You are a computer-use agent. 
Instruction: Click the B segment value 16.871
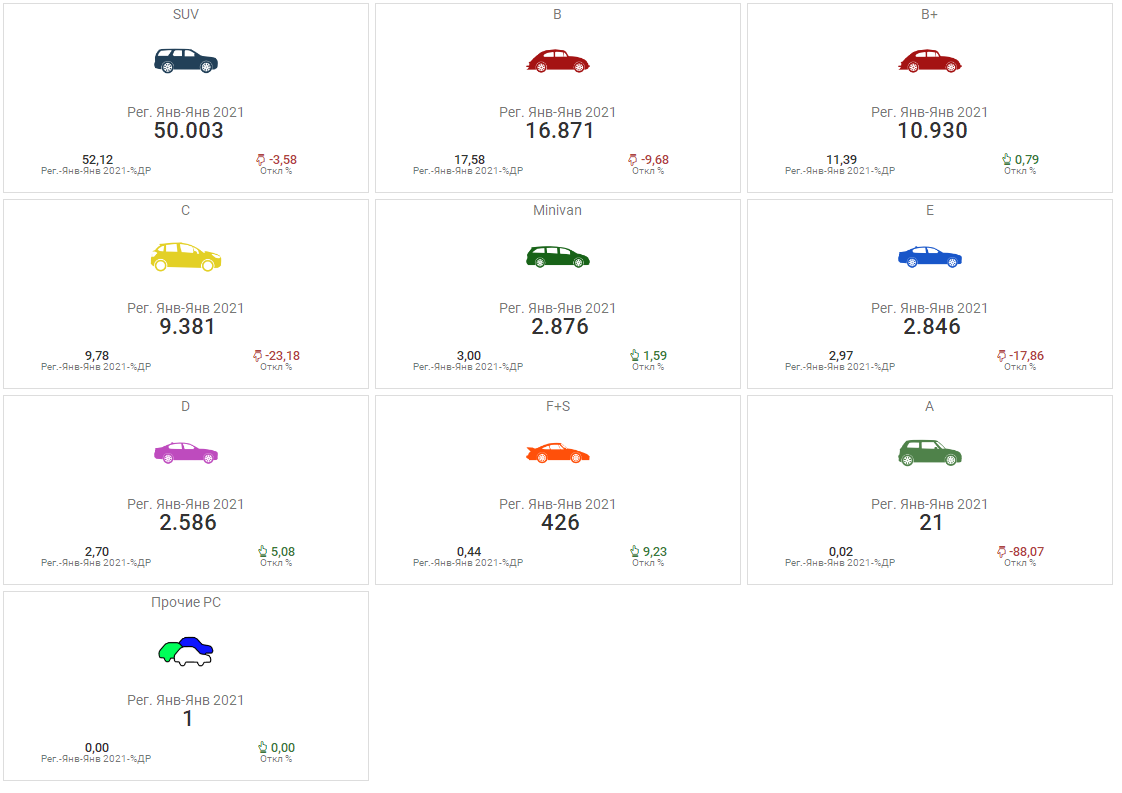560,131
